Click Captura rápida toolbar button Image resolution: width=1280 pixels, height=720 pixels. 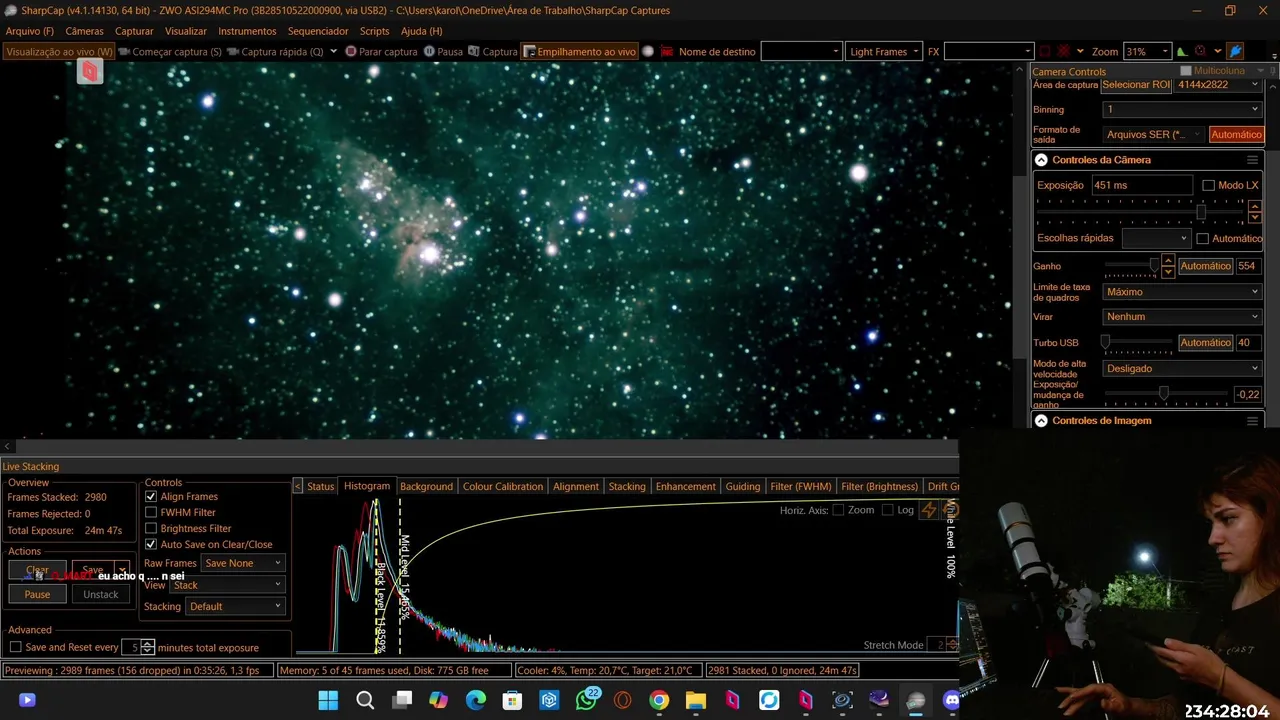point(276,51)
